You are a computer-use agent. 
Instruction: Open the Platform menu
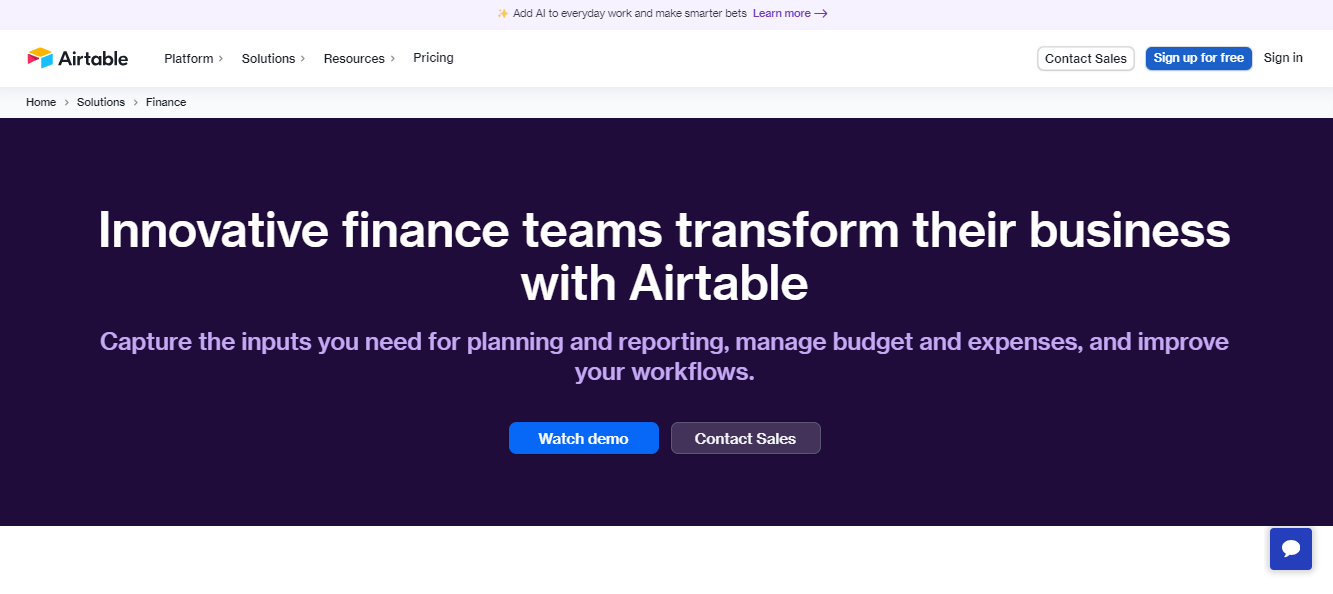(x=188, y=58)
